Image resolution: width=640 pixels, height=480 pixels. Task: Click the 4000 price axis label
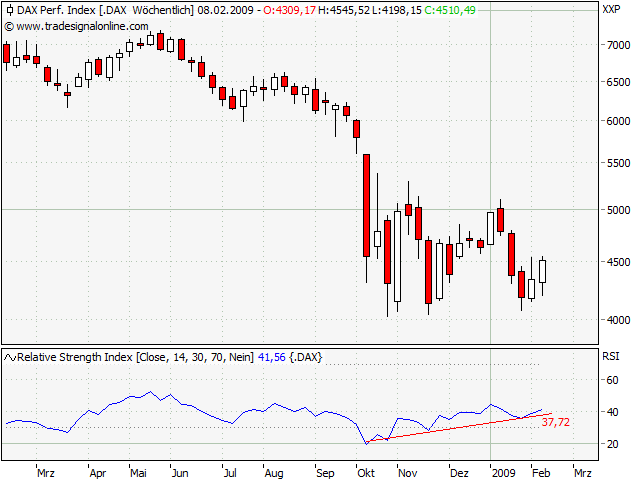[x=618, y=320]
